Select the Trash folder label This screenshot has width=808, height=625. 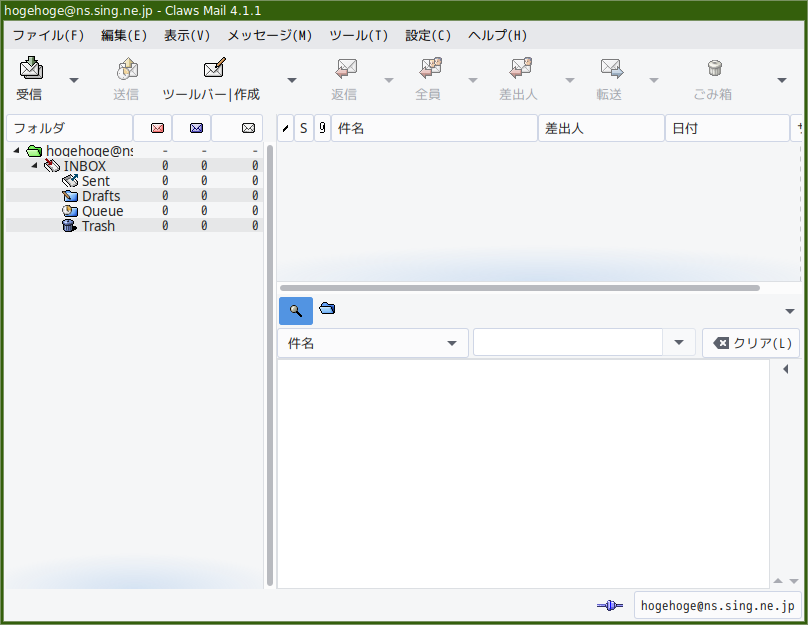pos(98,226)
